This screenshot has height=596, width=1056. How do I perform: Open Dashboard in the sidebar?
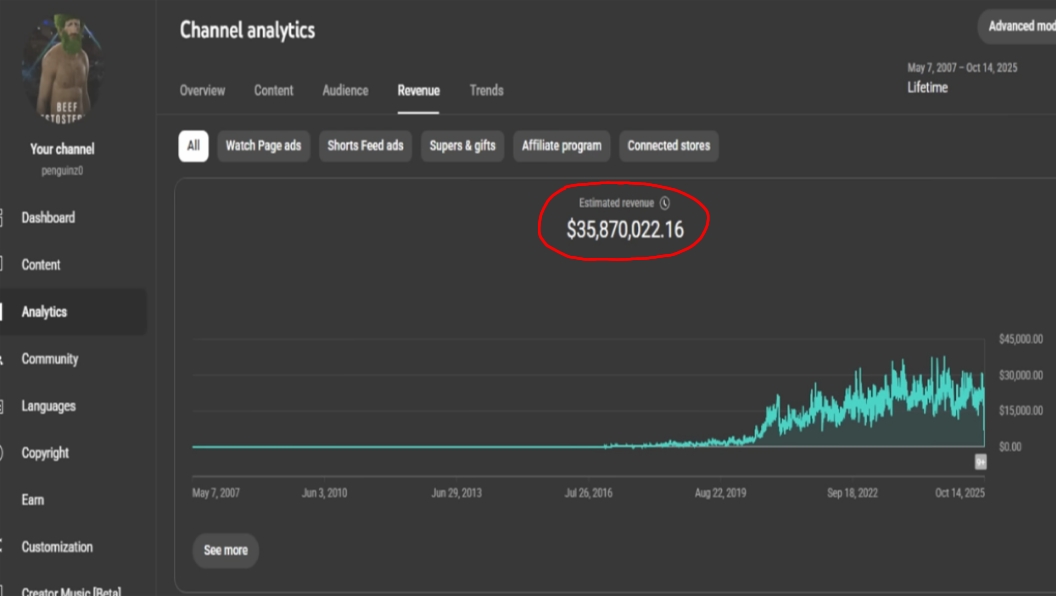click(48, 218)
